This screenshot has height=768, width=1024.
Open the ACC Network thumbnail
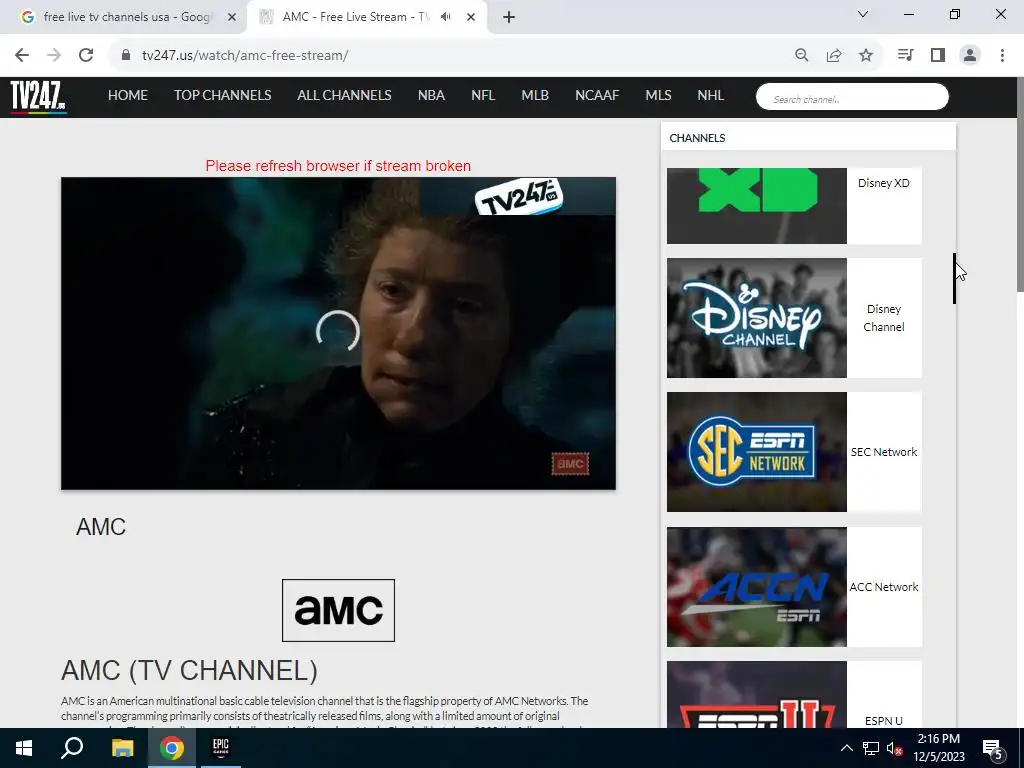pyautogui.click(x=757, y=587)
